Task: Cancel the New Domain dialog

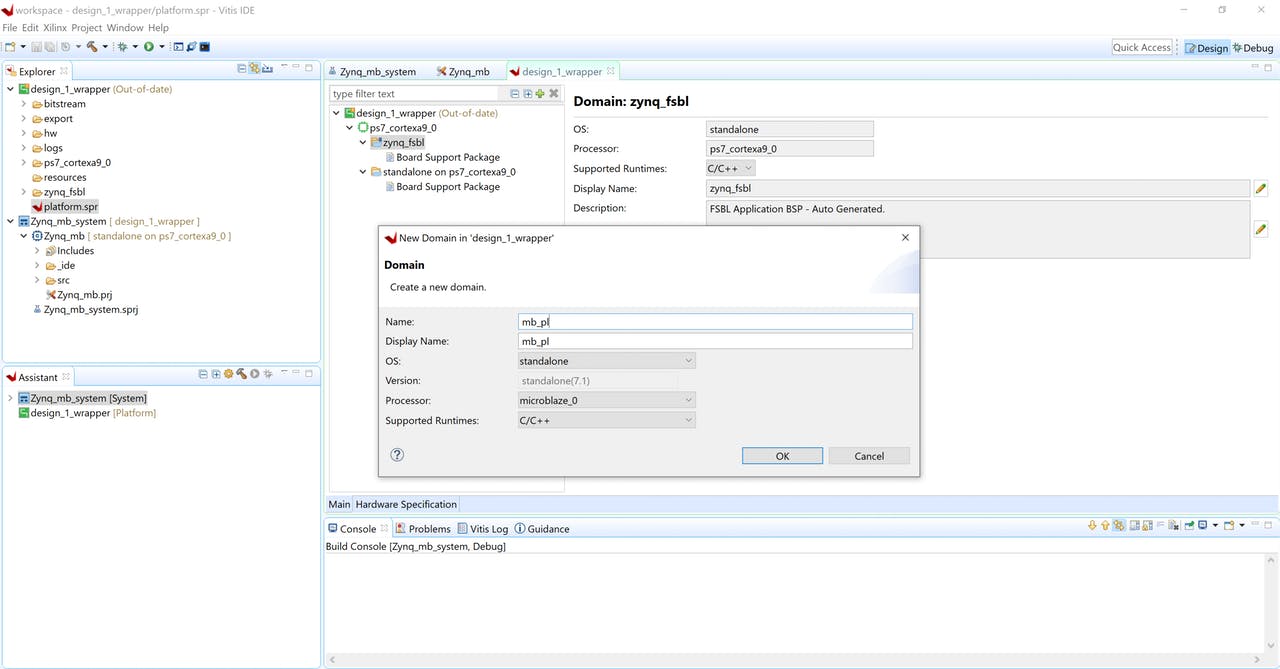Action: pyautogui.click(x=869, y=456)
